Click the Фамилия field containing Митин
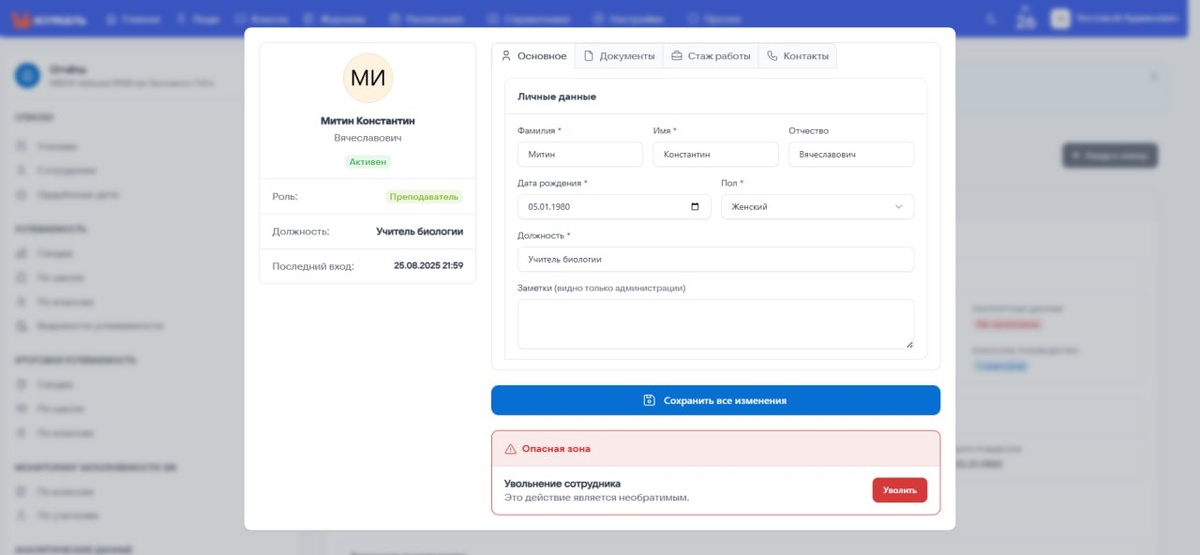This screenshot has height=555, width=1200. tap(580, 154)
